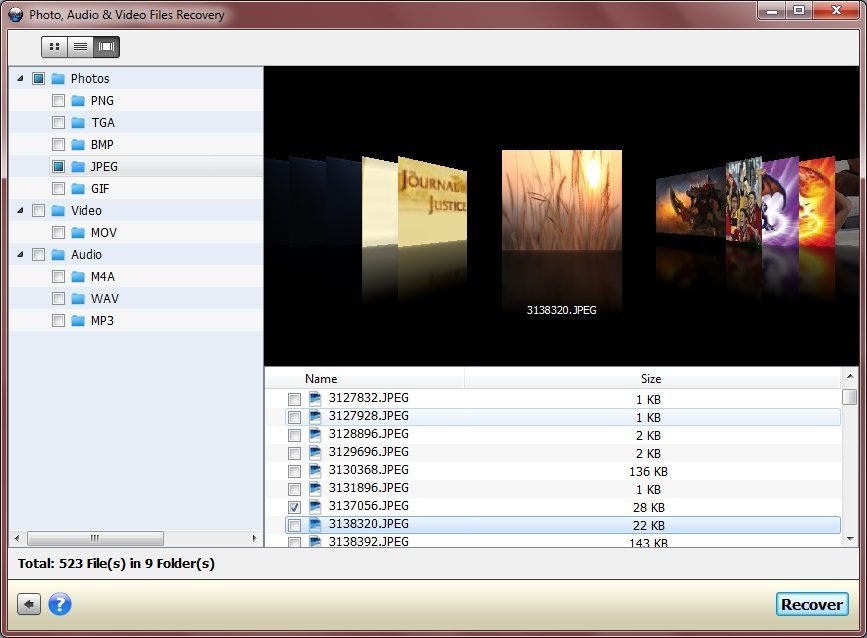Viewport: 867px width, 638px height.
Task: Click the JPEG folder icon
Action: (79, 167)
